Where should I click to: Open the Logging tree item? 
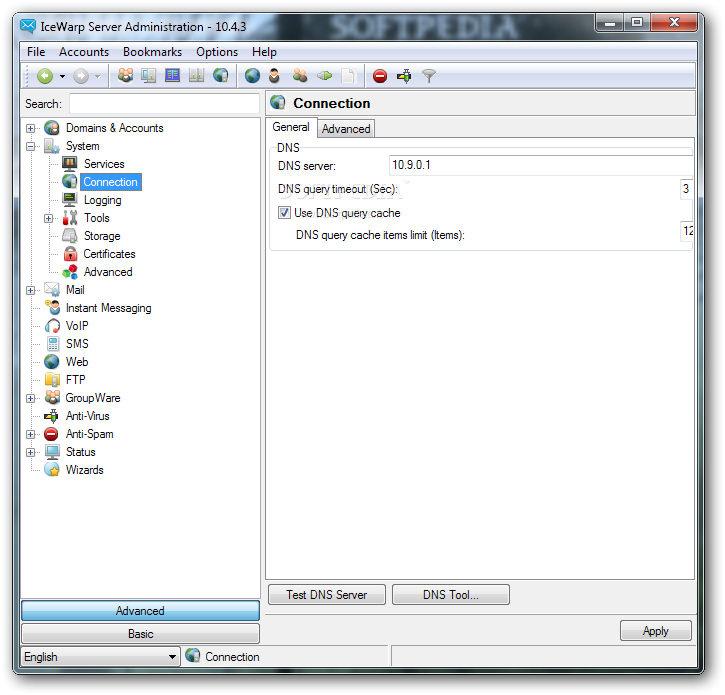tap(103, 200)
